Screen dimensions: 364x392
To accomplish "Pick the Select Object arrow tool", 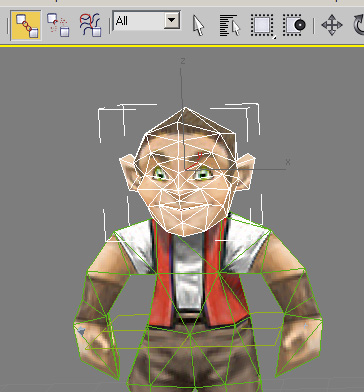I will point(198,25).
